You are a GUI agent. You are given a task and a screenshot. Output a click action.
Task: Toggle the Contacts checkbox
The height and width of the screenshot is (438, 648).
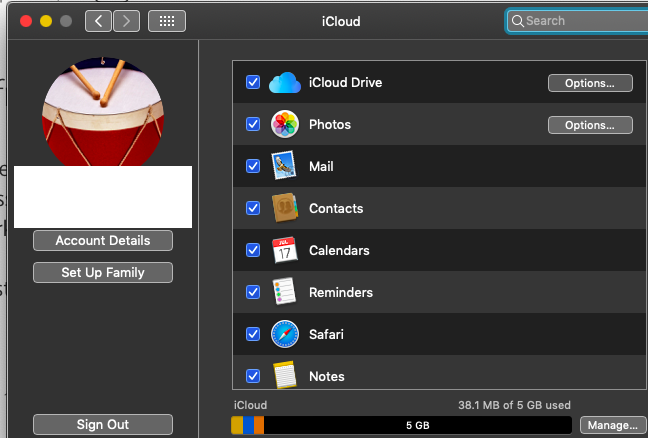[x=253, y=208]
